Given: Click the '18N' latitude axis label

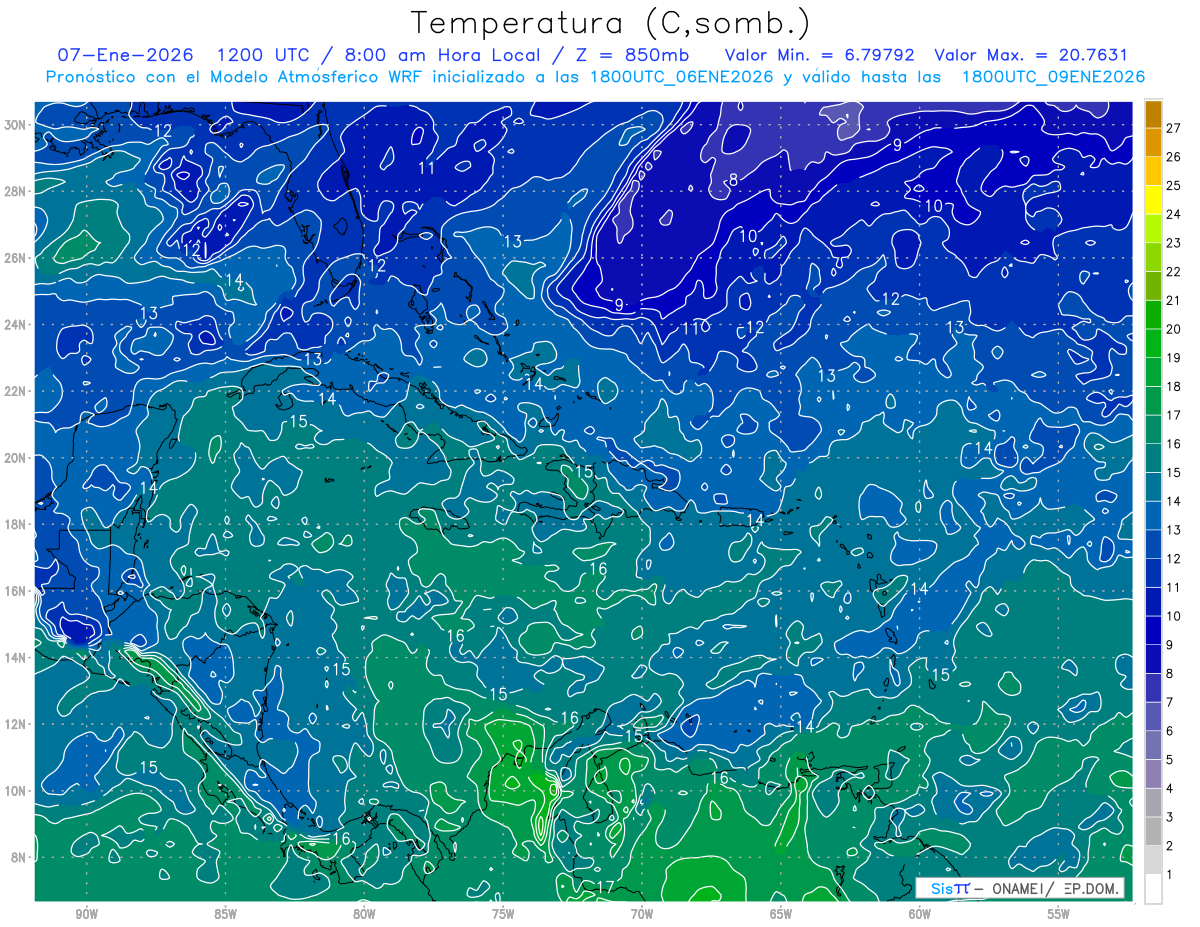Looking at the screenshot, I should point(16,524).
